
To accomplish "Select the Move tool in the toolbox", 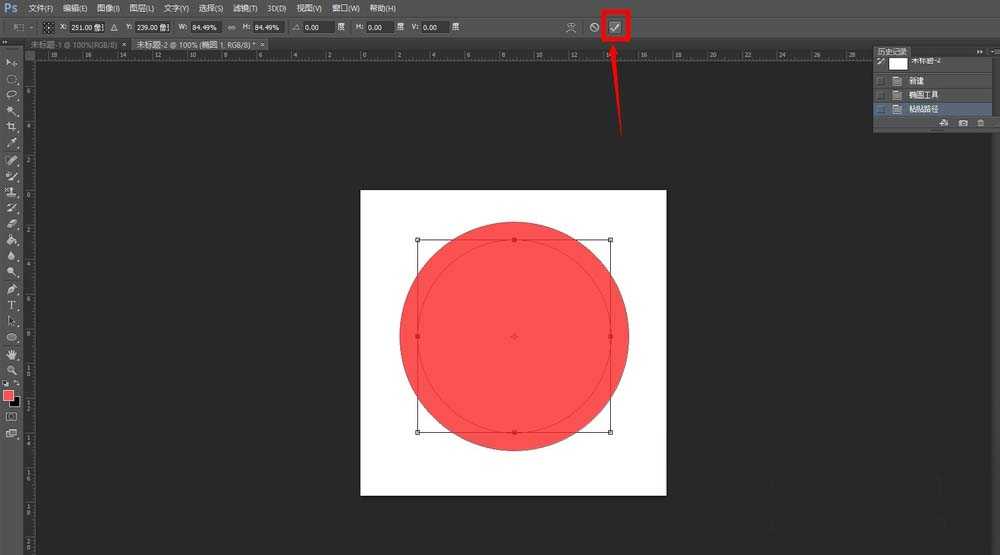I will coord(11,63).
